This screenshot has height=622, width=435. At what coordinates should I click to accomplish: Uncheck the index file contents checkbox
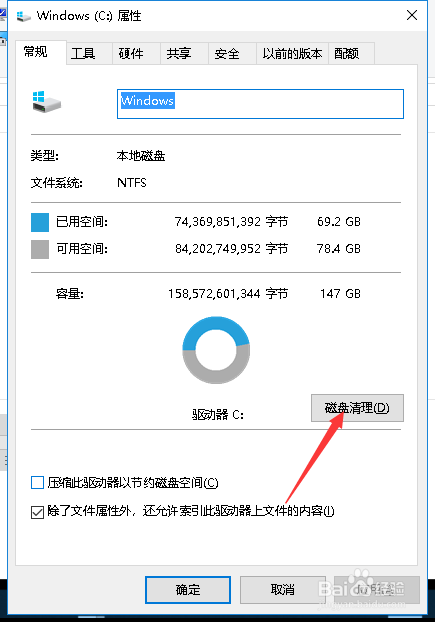(37, 512)
